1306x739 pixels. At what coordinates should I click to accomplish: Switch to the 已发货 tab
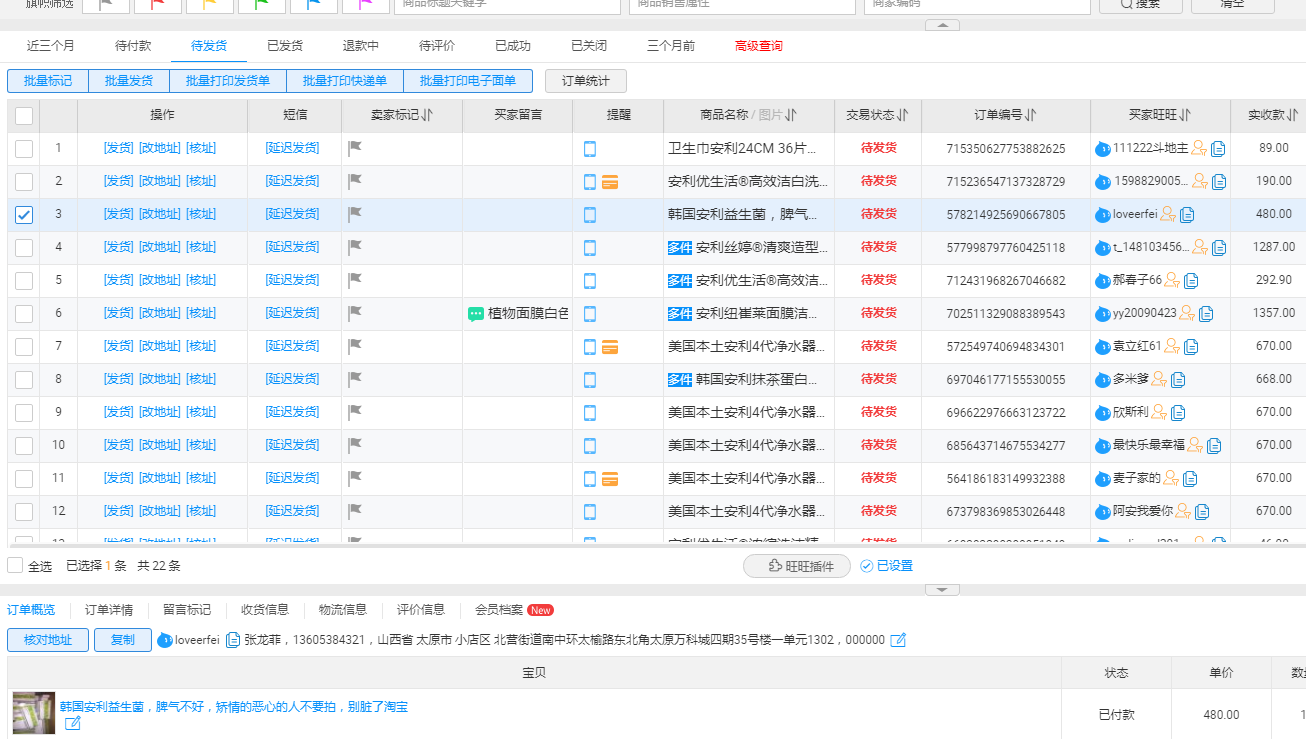tap(285, 46)
